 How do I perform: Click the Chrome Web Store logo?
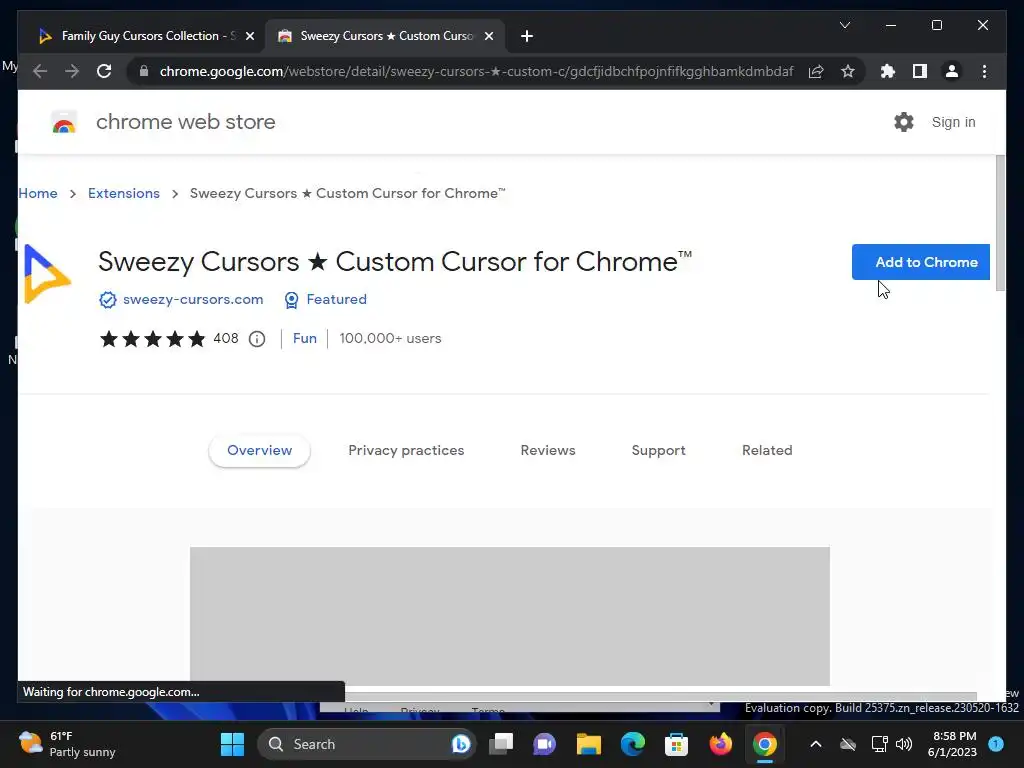coord(64,122)
